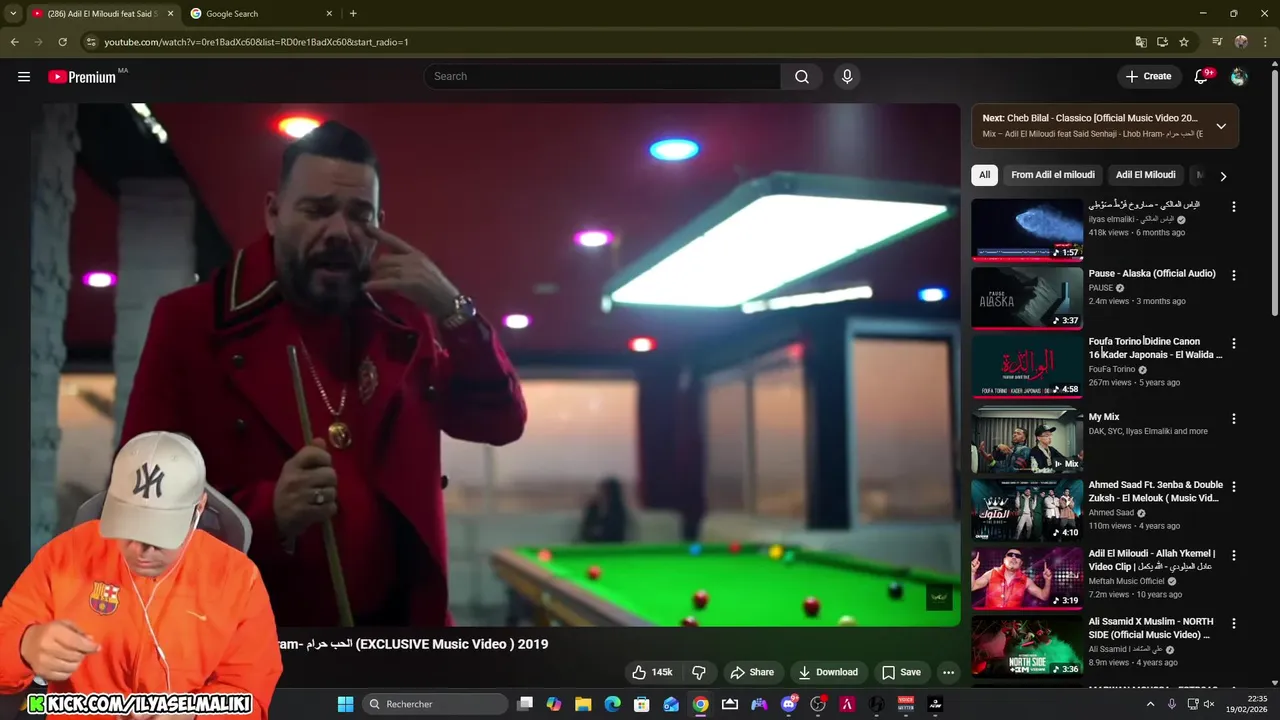Focus the YouTube search field
Screen dimensions: 1280x720
(602, 77)
